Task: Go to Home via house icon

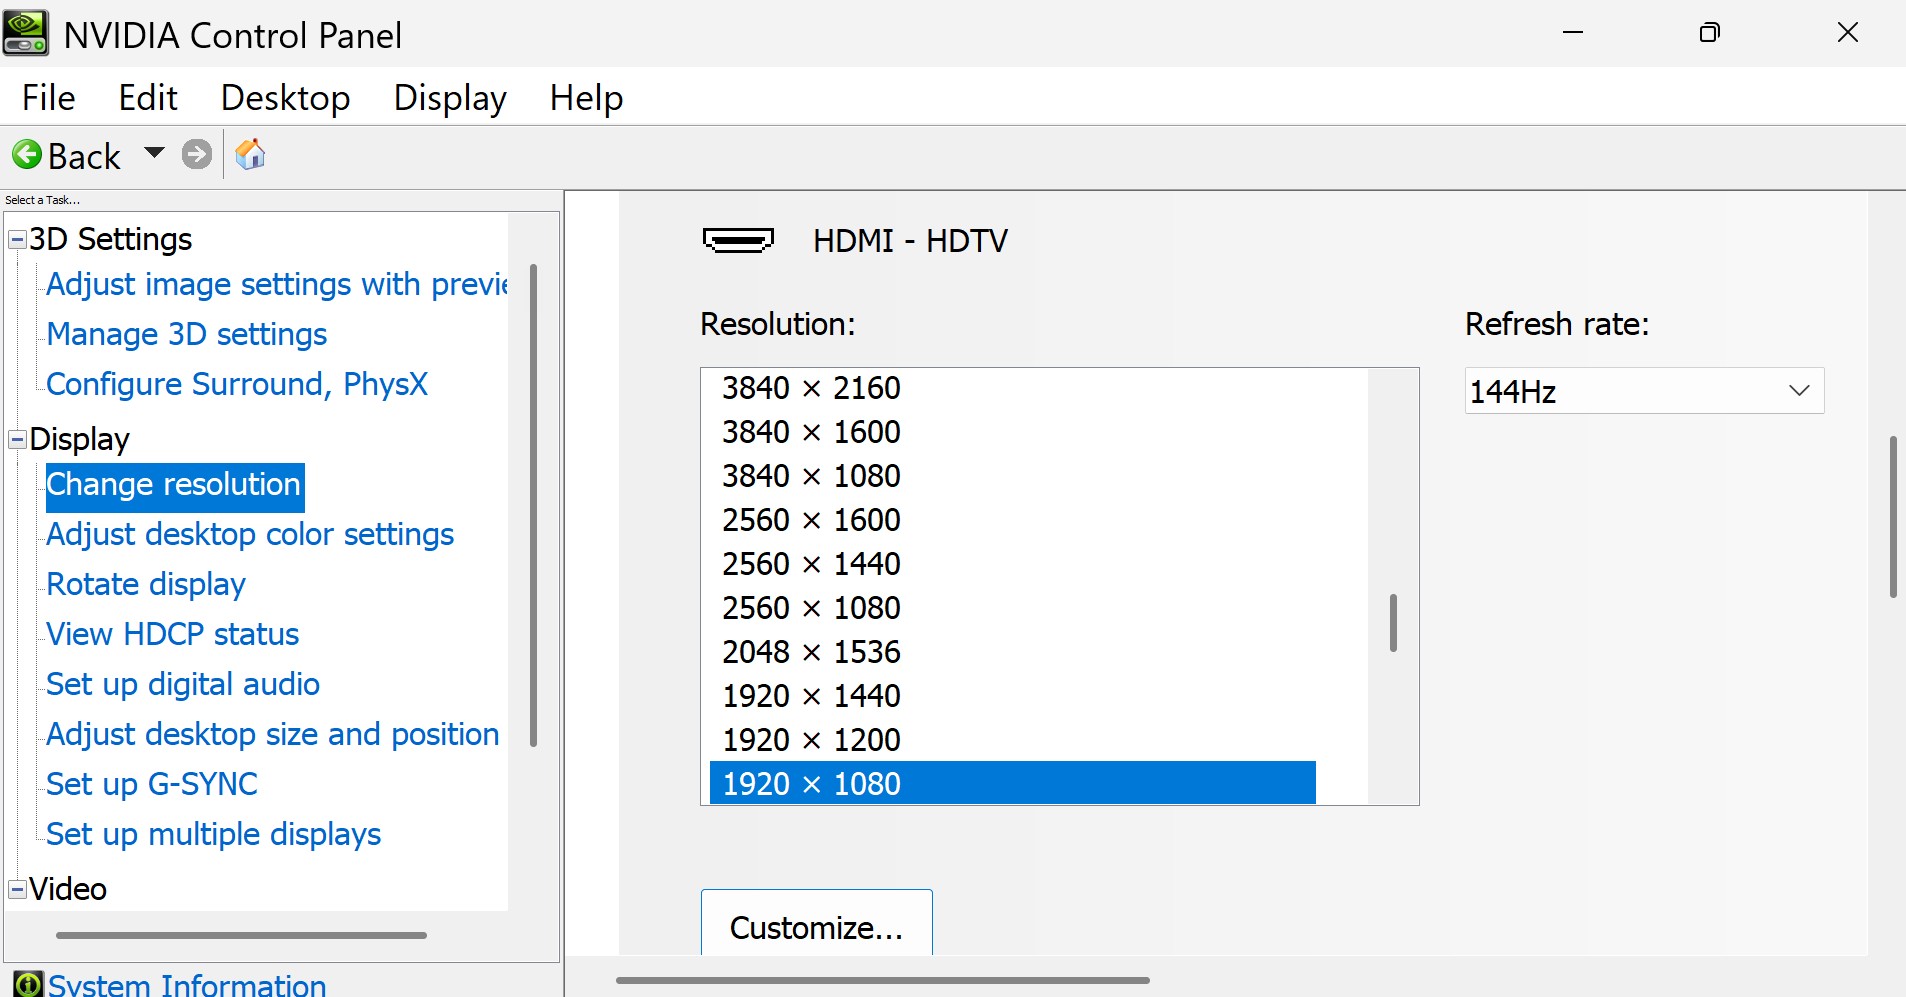Action: pyautogui.click(x=250, y=155)
